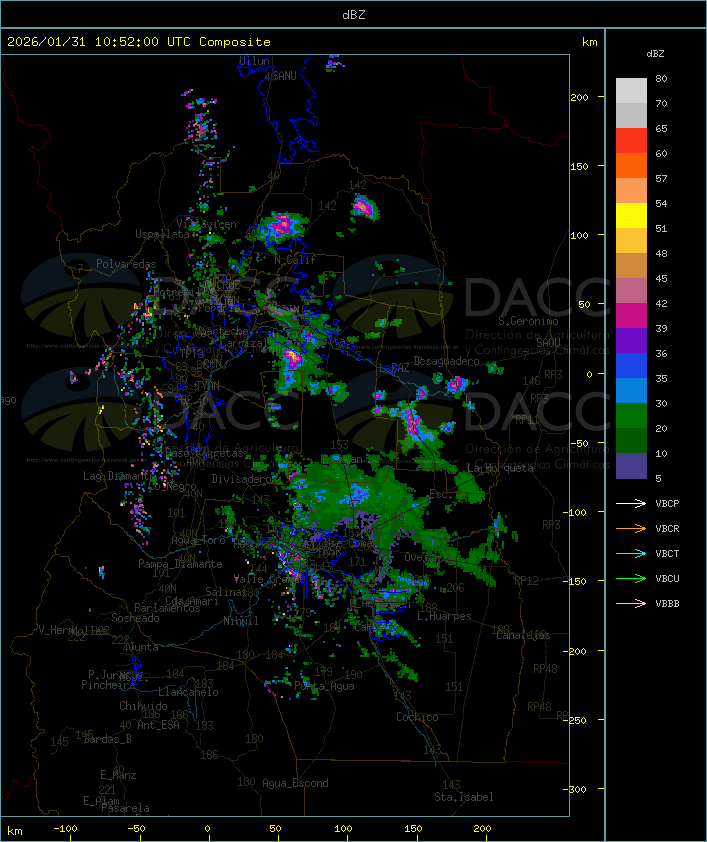Click the Cochico location label
Viewport: 707px width, 842px height.
(x=417, y=717)
